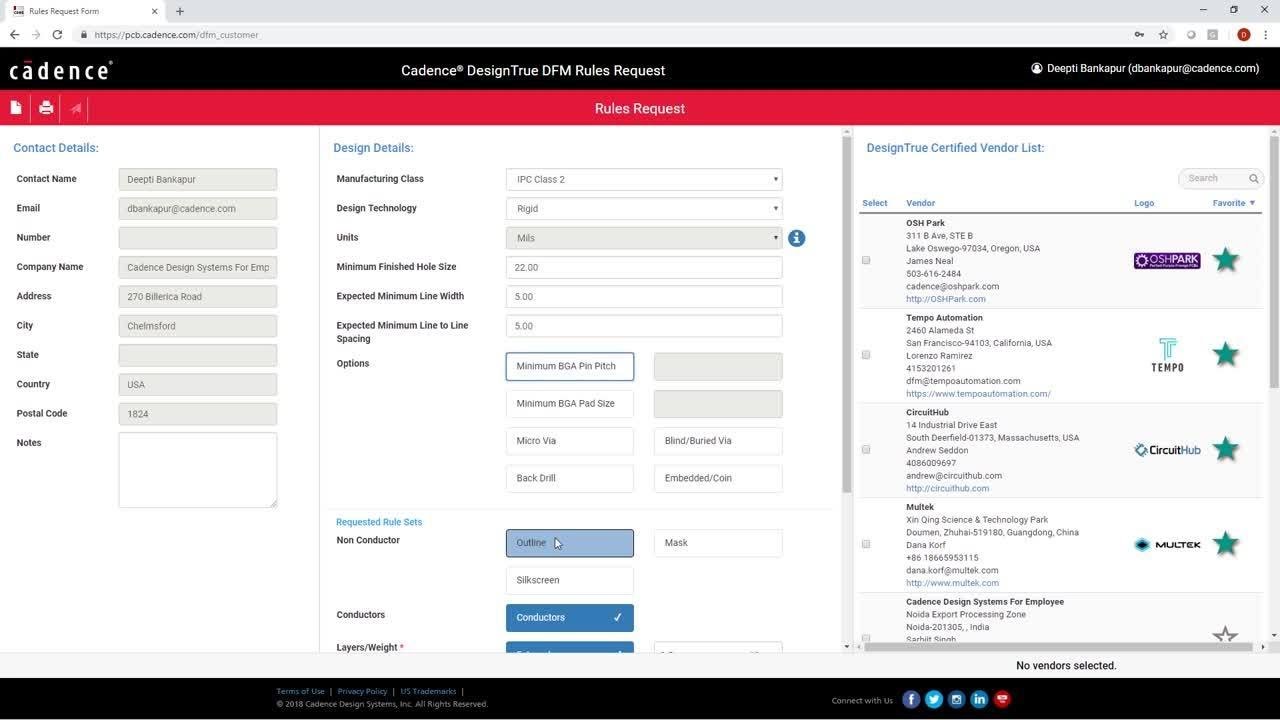Toggle the Silkscreen rule set button
Screen dimensions: 1280x720
[x=570, y=580]
